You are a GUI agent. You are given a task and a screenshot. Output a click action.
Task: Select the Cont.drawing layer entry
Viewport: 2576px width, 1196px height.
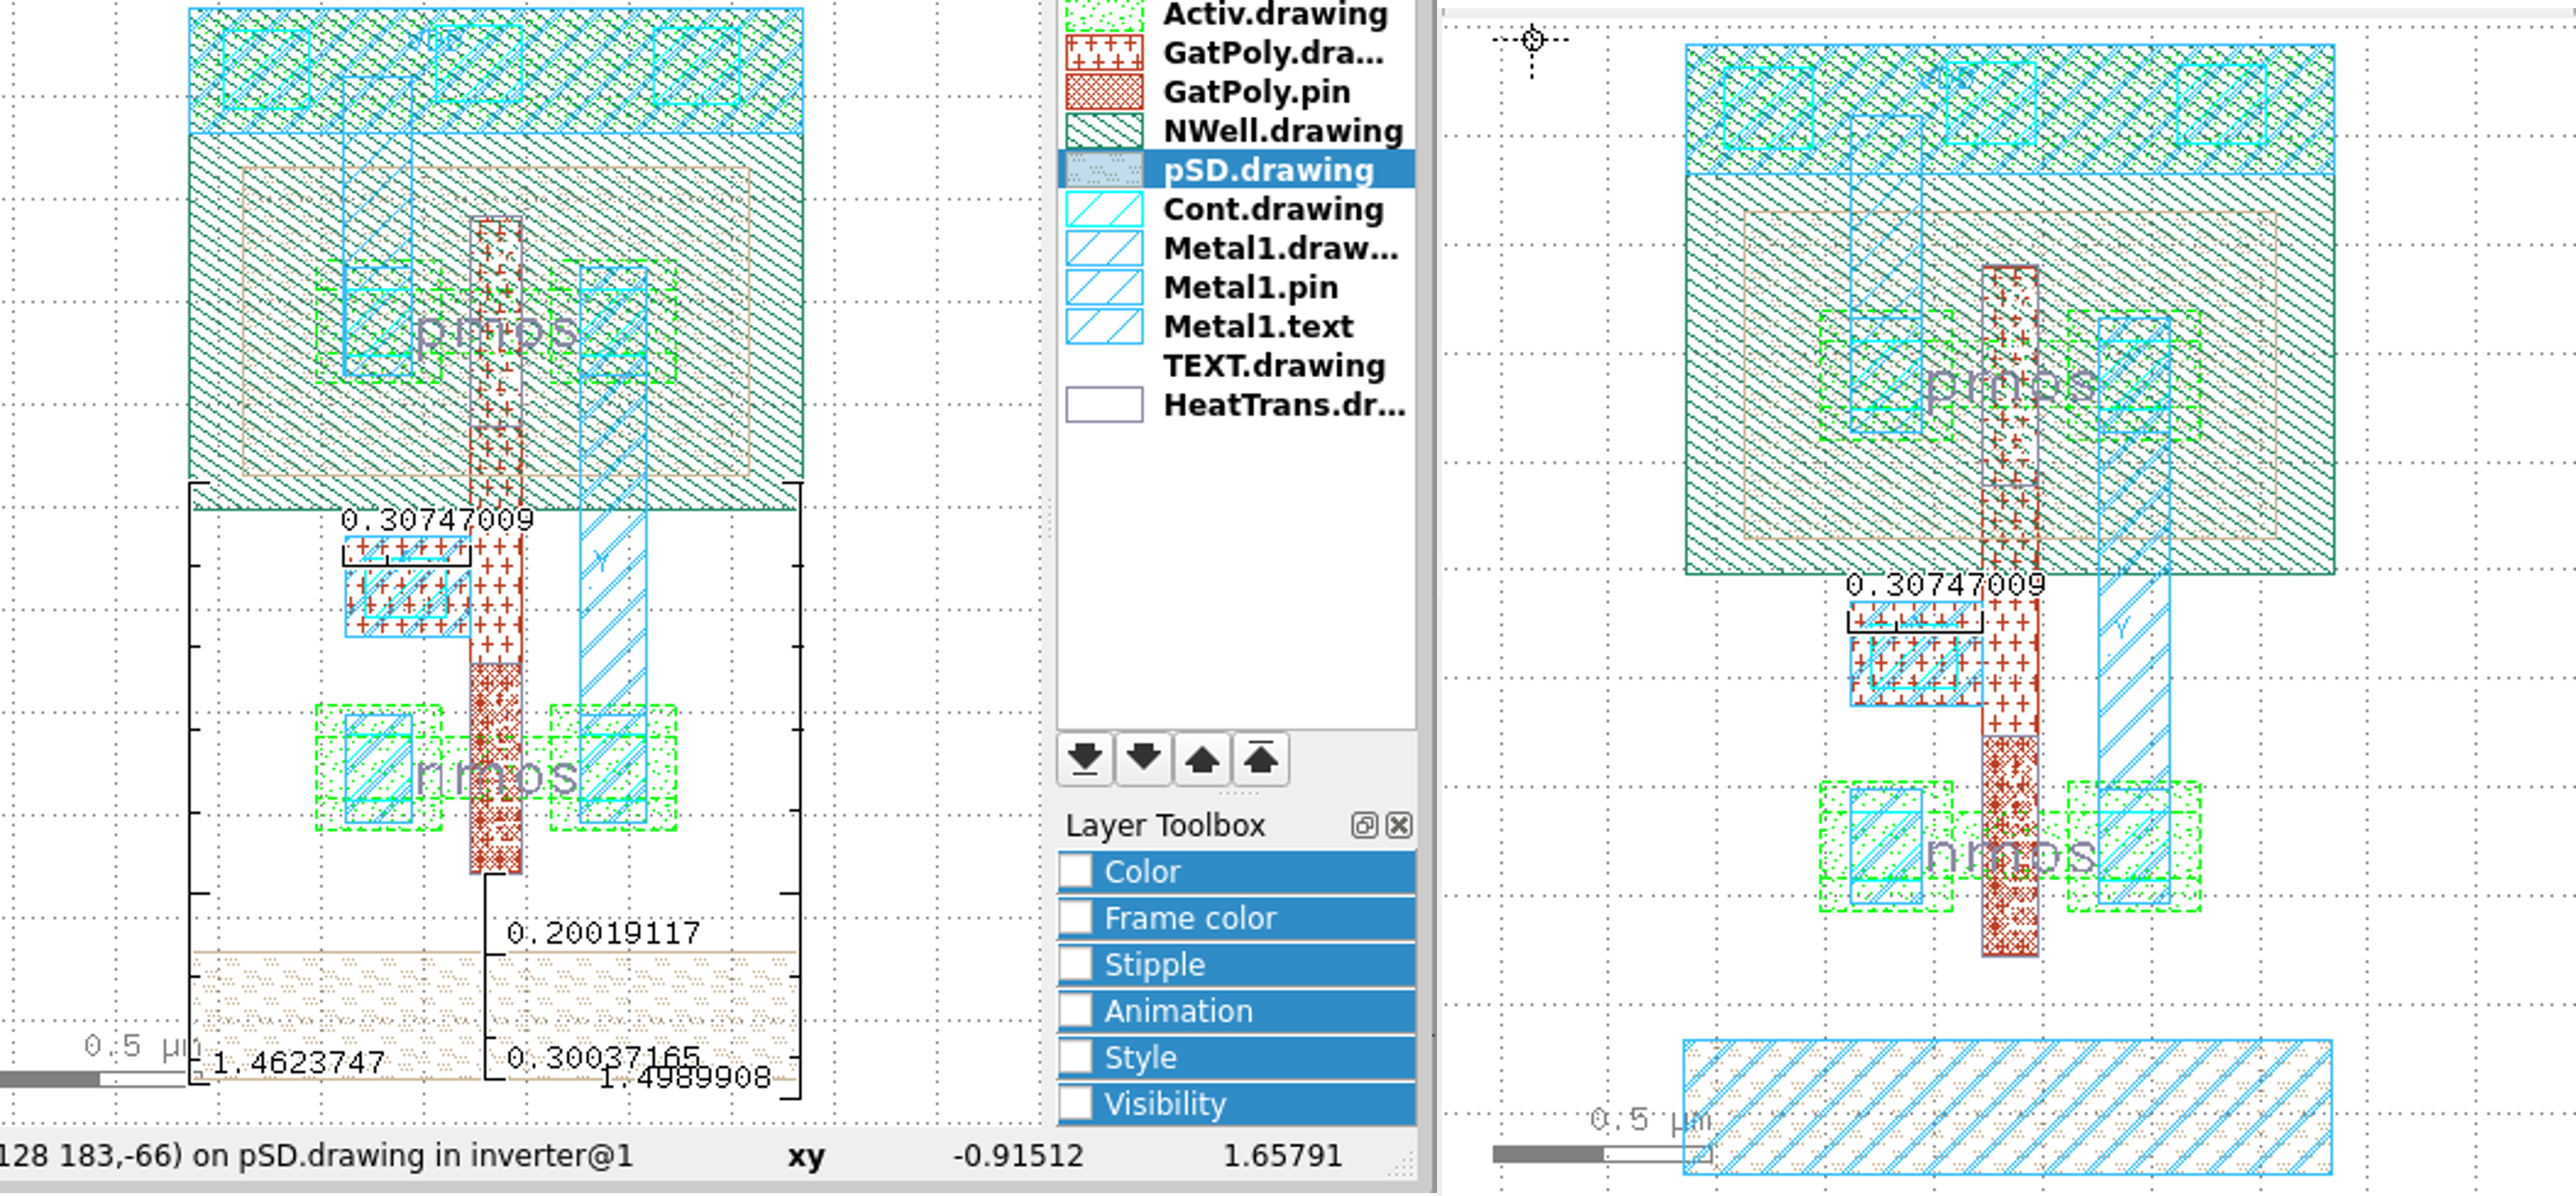coord(1272,209)
